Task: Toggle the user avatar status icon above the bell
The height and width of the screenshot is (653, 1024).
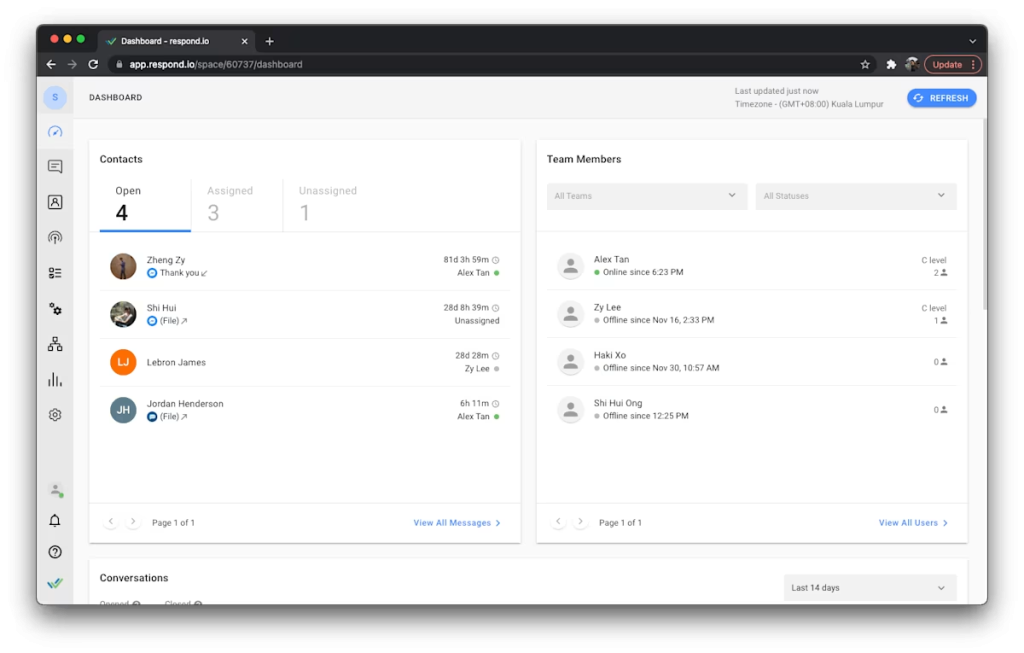Action: click(x=55, y=490)
